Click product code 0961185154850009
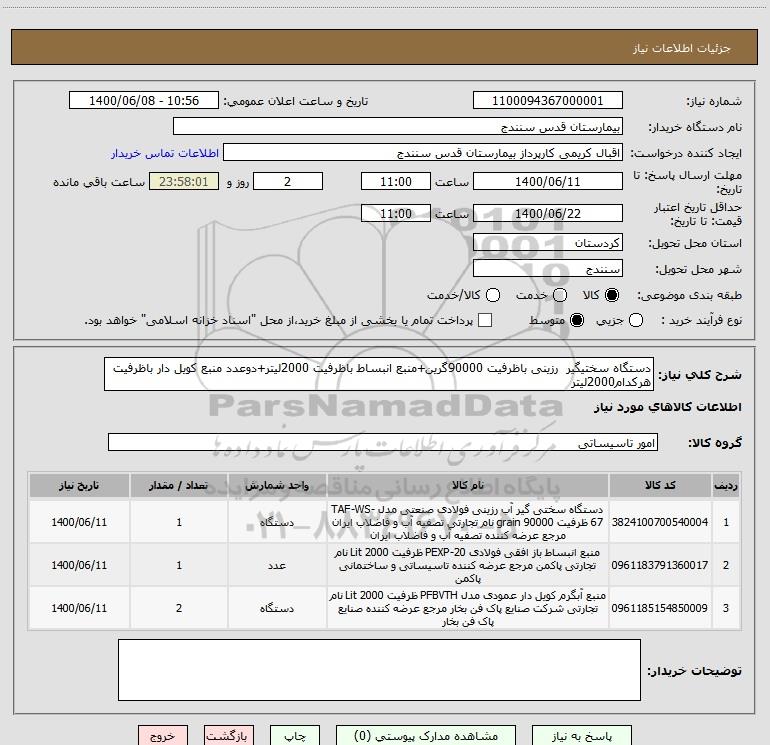The height and width of the screenshot is (745, 770). pos(660,608)
